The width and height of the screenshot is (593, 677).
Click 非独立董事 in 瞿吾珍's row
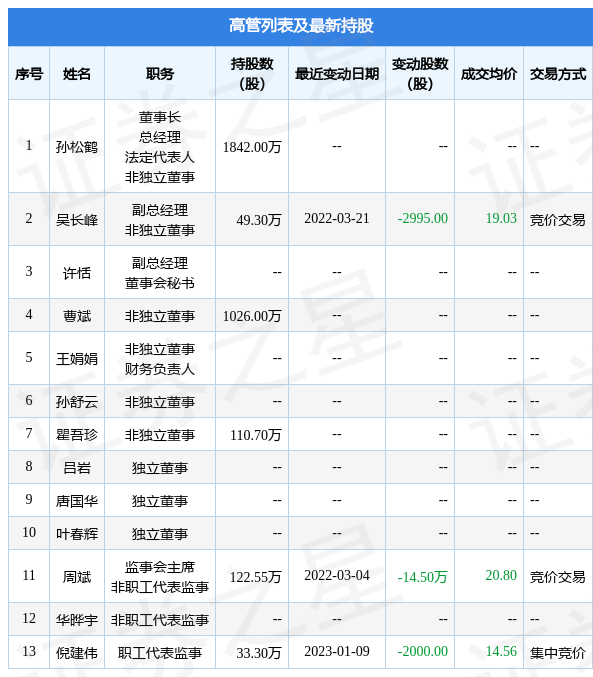click(160, 435)
